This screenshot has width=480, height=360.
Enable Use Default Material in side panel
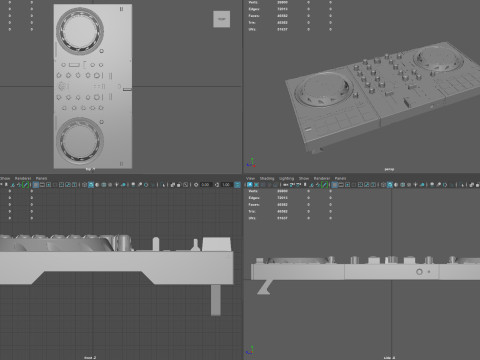tap(396, 185)
